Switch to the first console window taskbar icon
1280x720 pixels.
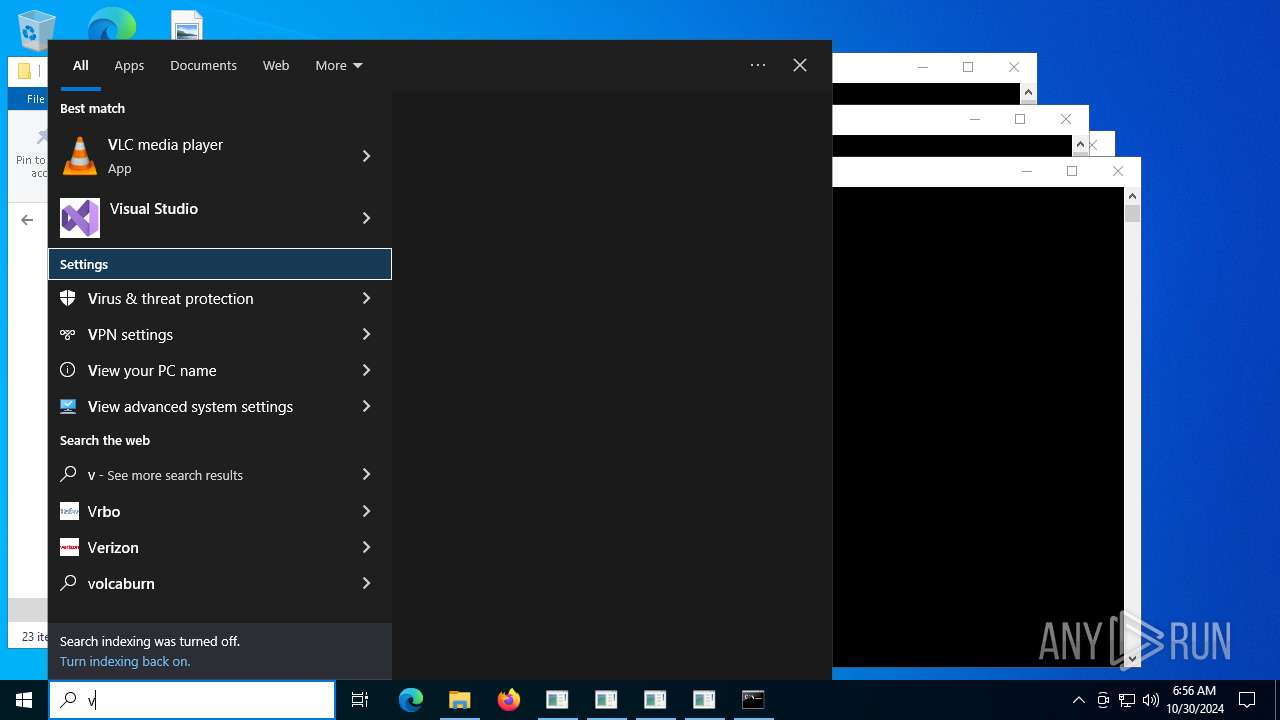pyautogui.click(x=557, y=700)
